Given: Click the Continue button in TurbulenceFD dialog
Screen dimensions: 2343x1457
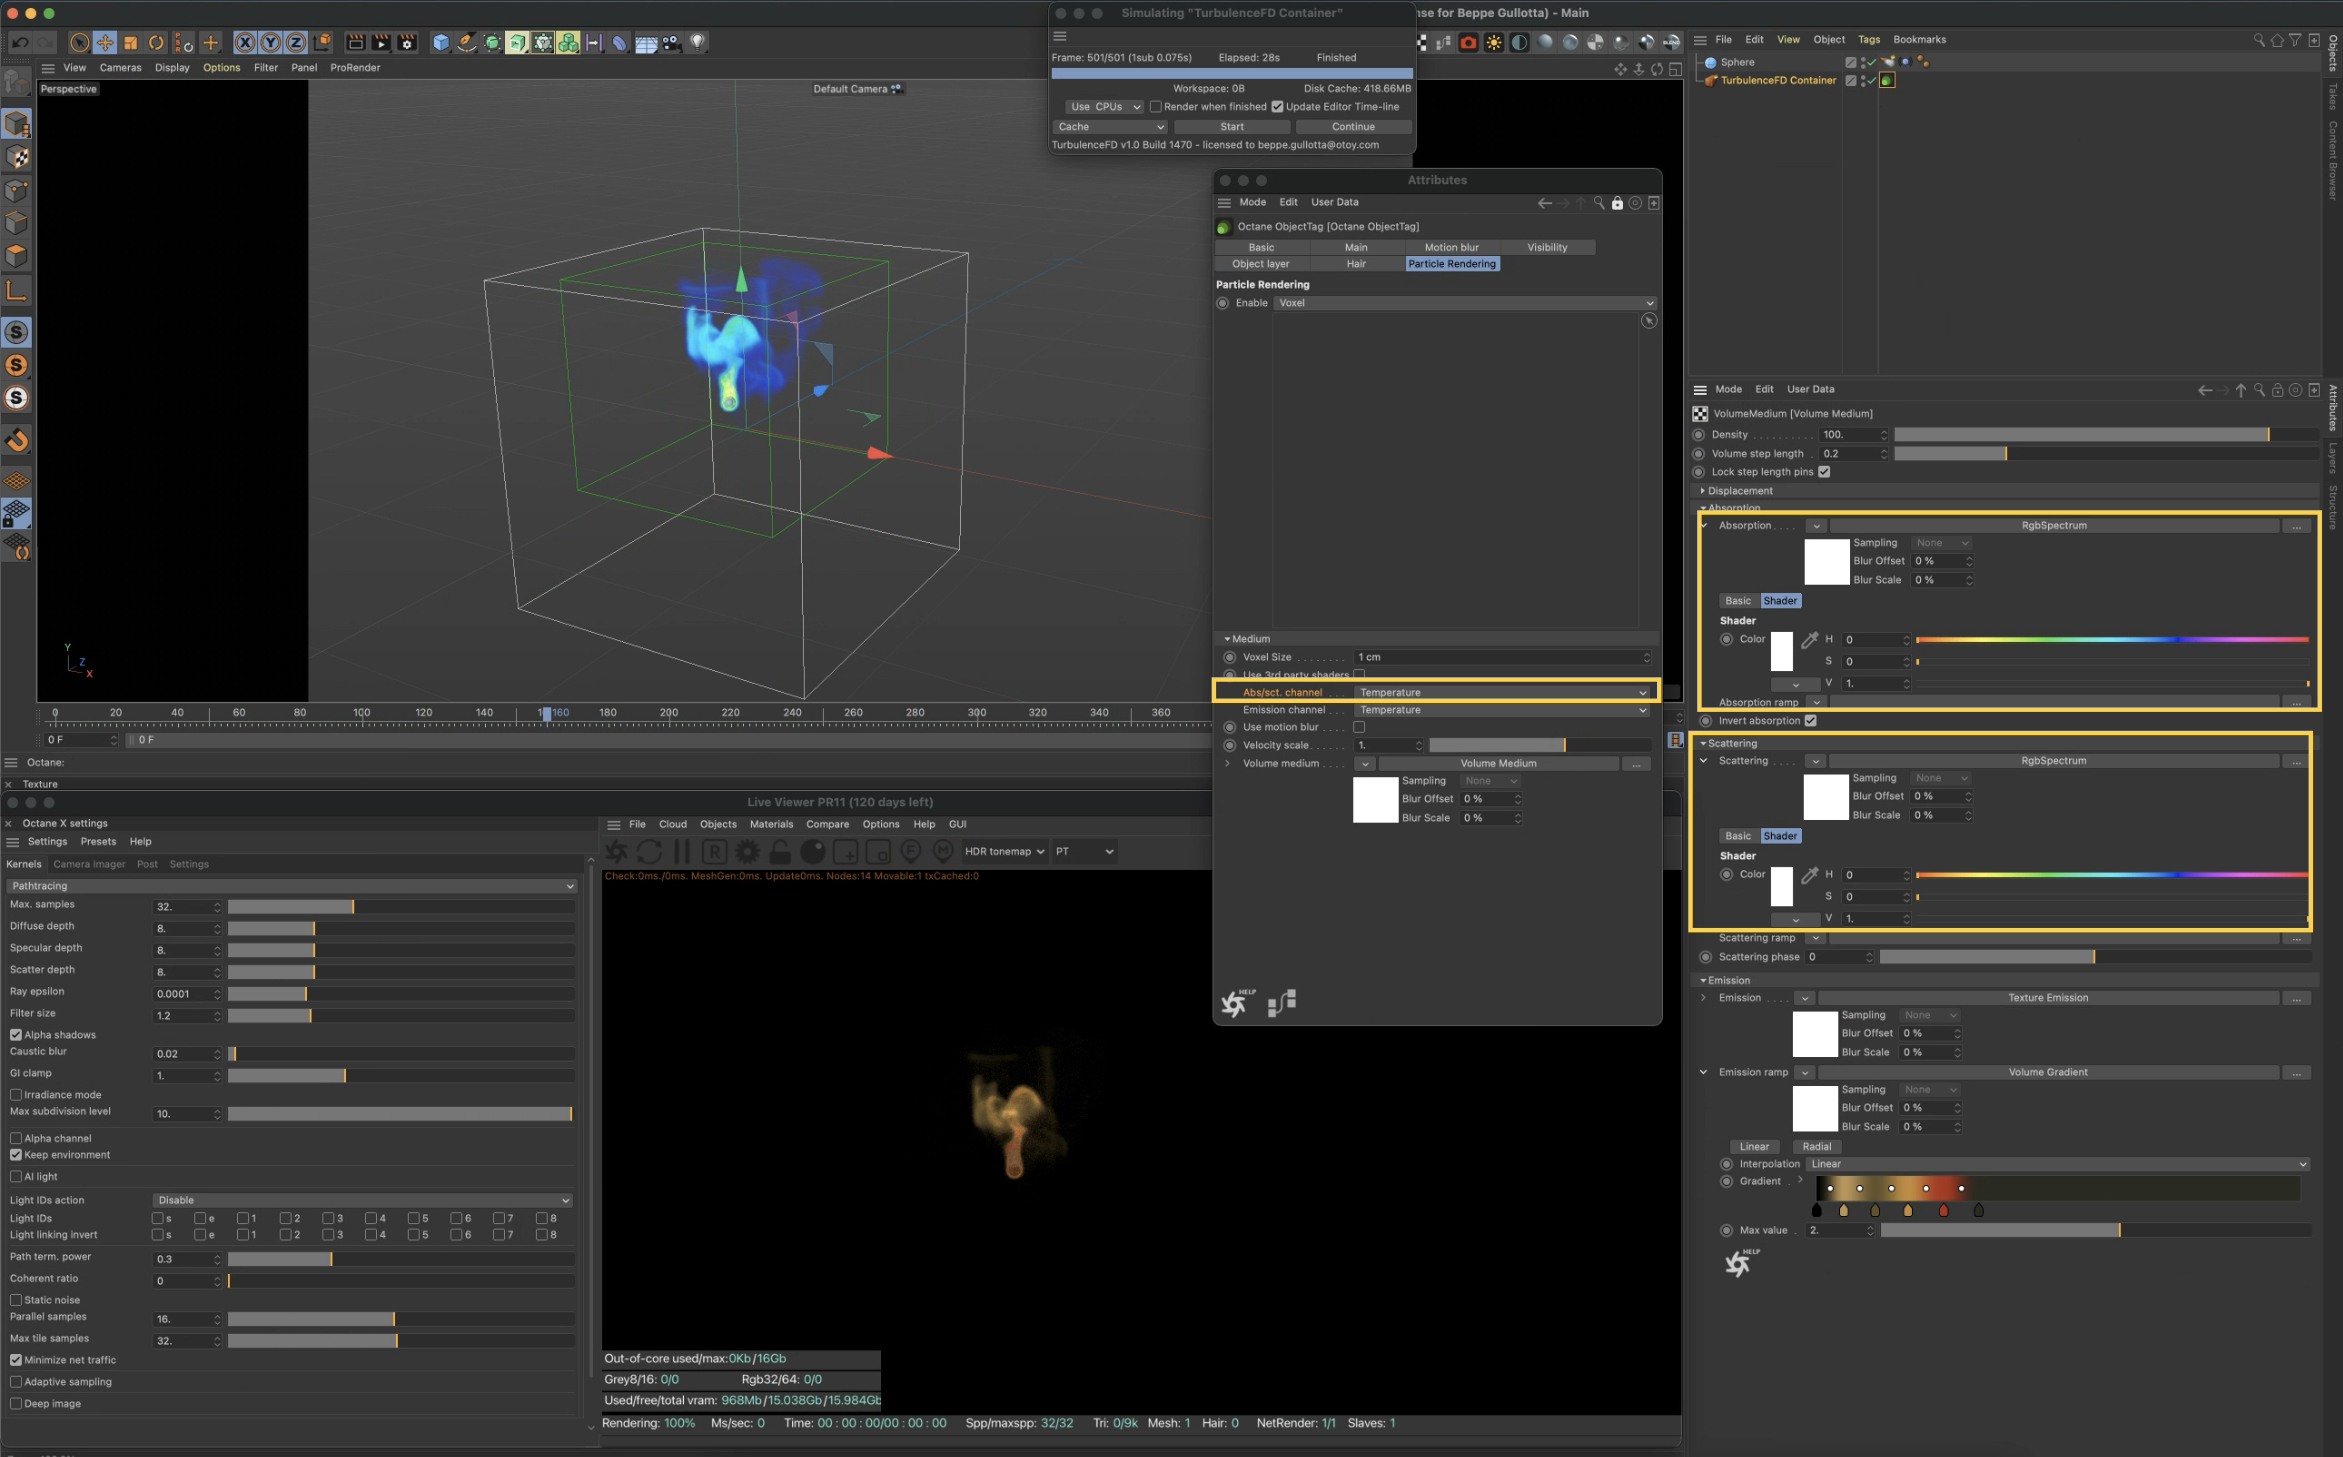Looking at the screenshot, I should [1353, 127].
